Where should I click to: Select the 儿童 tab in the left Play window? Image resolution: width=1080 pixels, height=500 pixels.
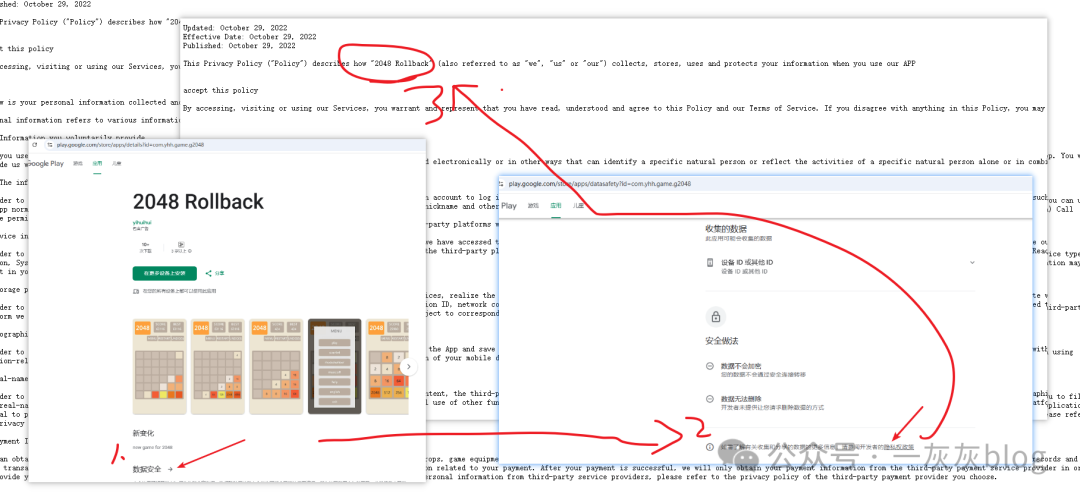(x=116, y=162)
